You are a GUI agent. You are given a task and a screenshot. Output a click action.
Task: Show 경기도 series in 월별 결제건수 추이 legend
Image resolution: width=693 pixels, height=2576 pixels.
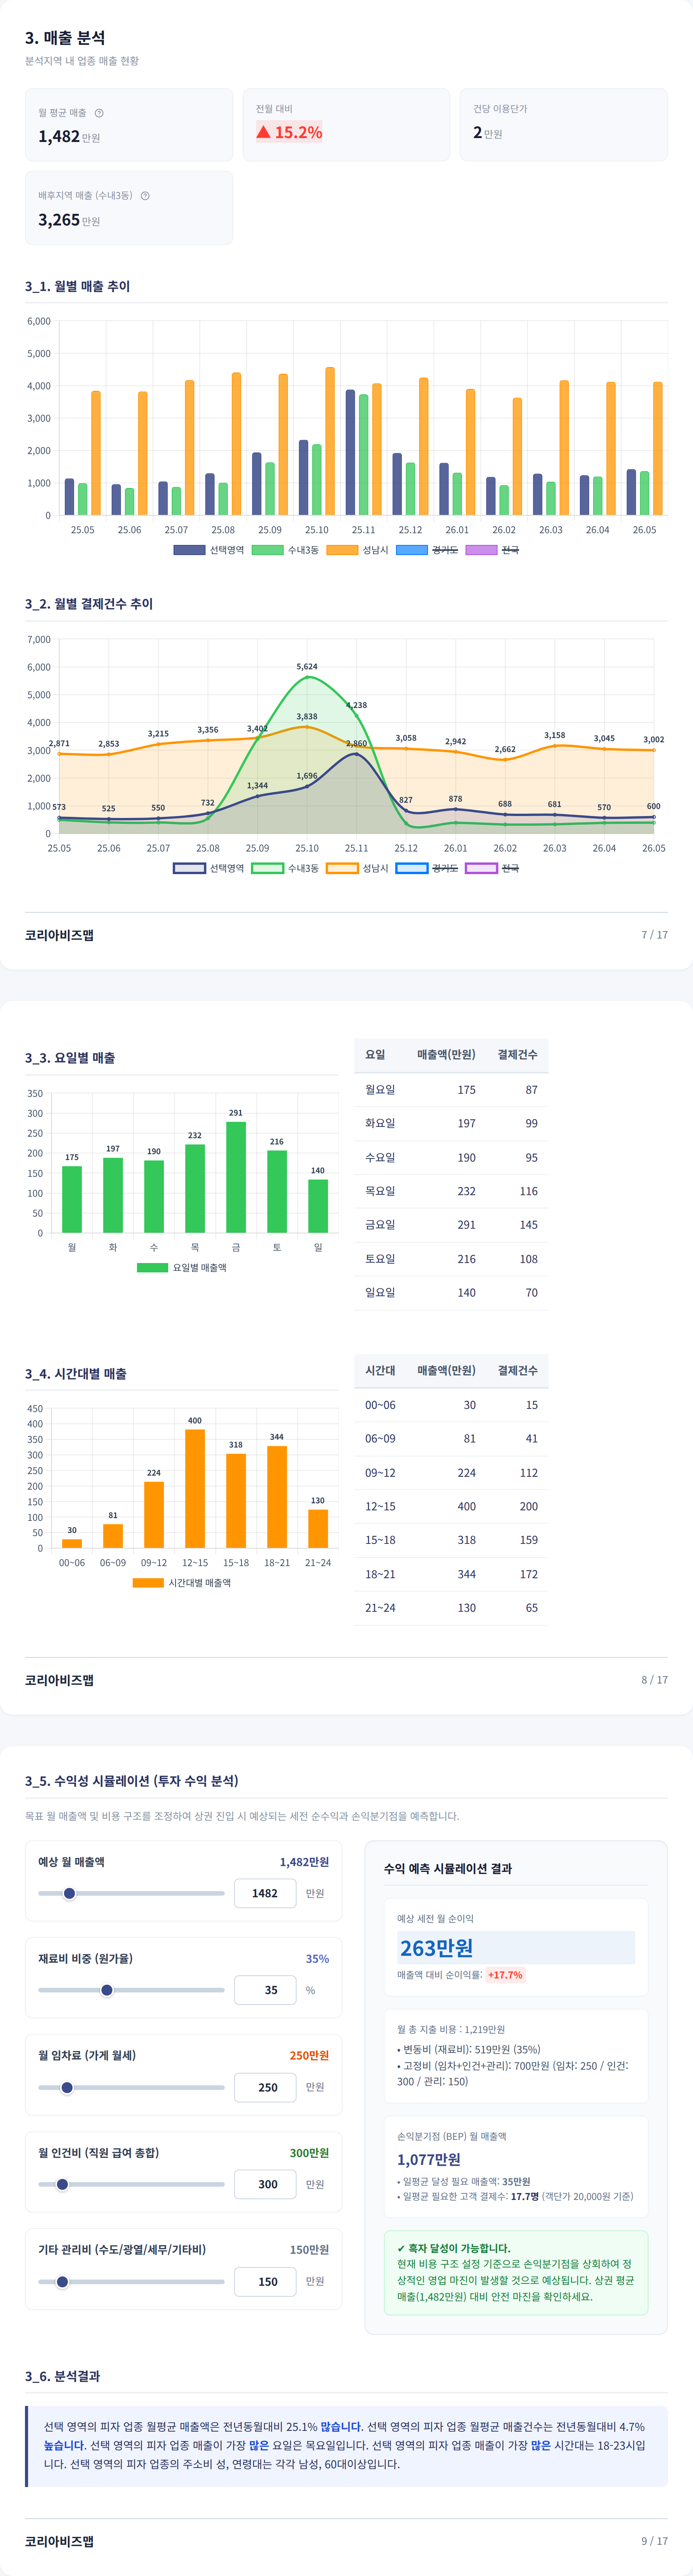click(427, 868)
